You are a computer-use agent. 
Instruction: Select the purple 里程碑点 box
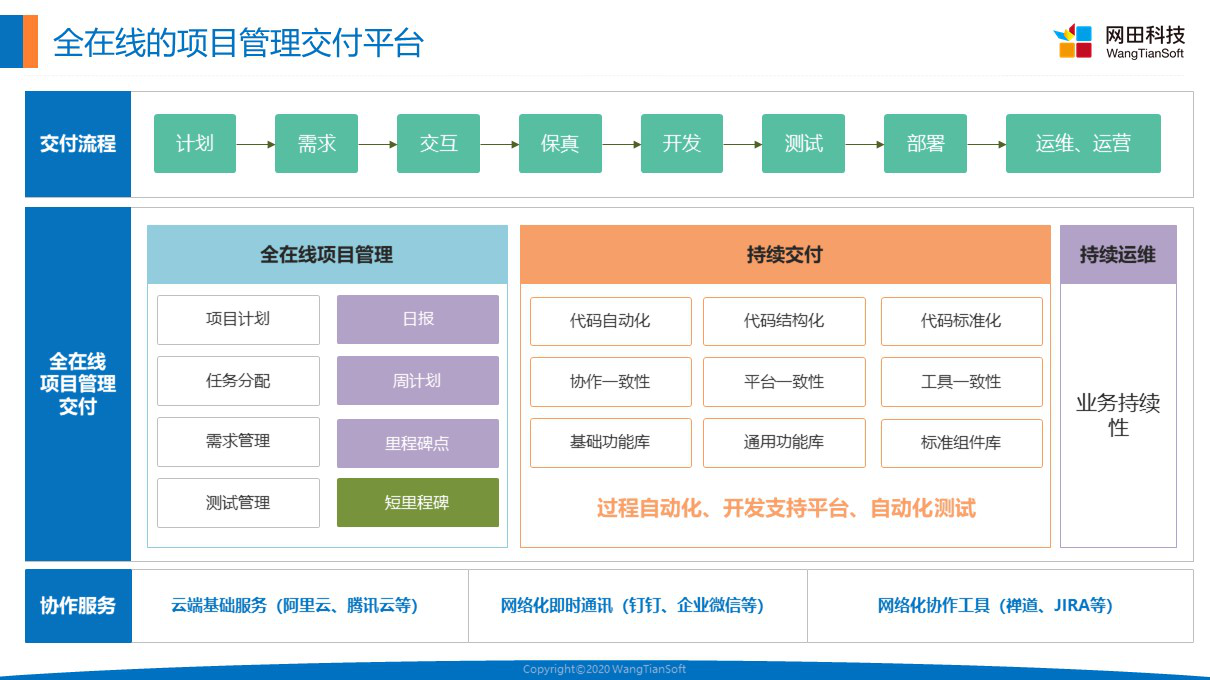[418, 443]
